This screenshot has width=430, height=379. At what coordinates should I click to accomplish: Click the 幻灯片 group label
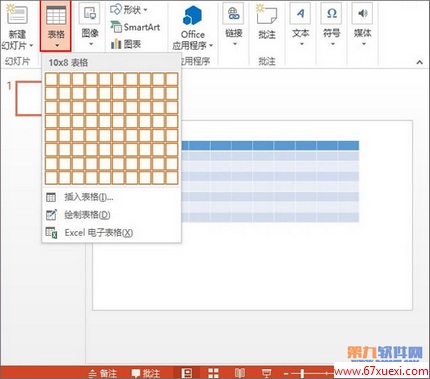17,61
